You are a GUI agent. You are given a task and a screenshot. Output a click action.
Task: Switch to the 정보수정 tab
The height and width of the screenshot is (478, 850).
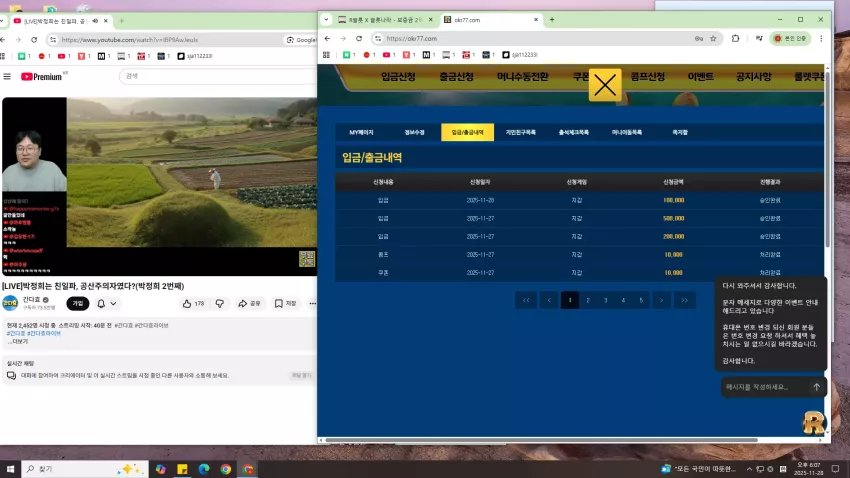(x=415, y=132)
